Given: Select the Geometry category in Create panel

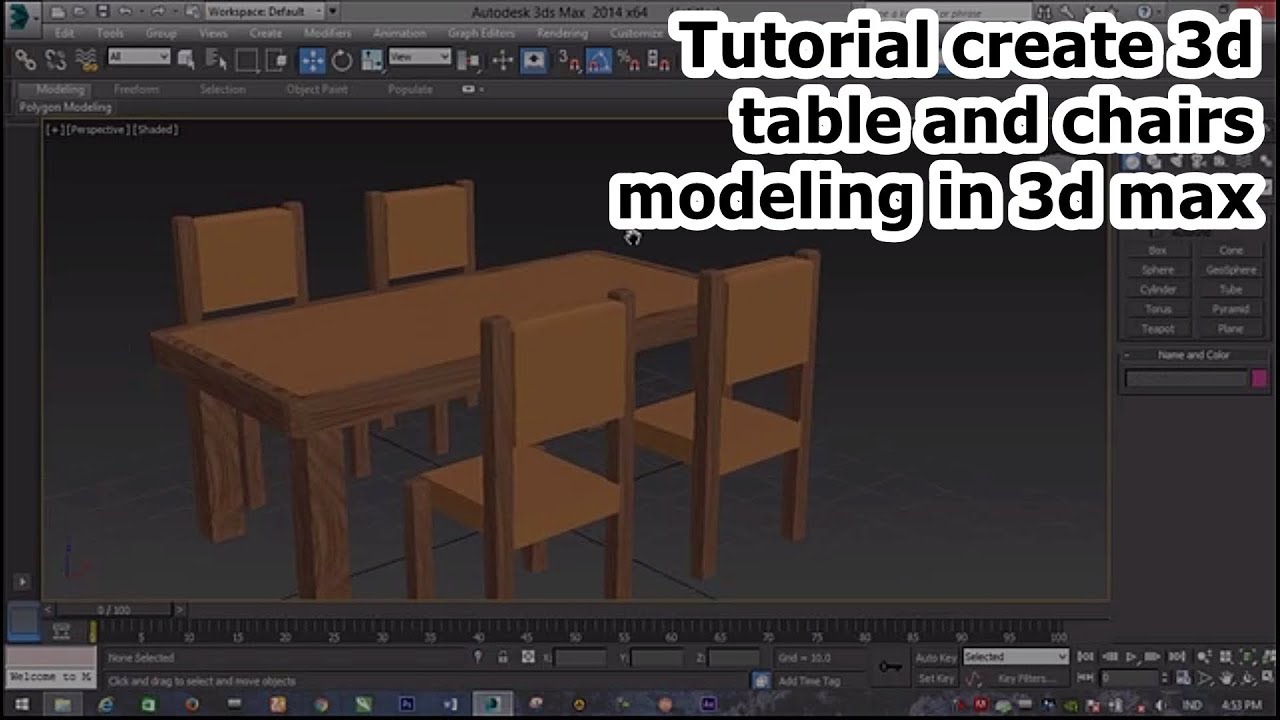Looking at the screenshot, I should pos(1132,162).
